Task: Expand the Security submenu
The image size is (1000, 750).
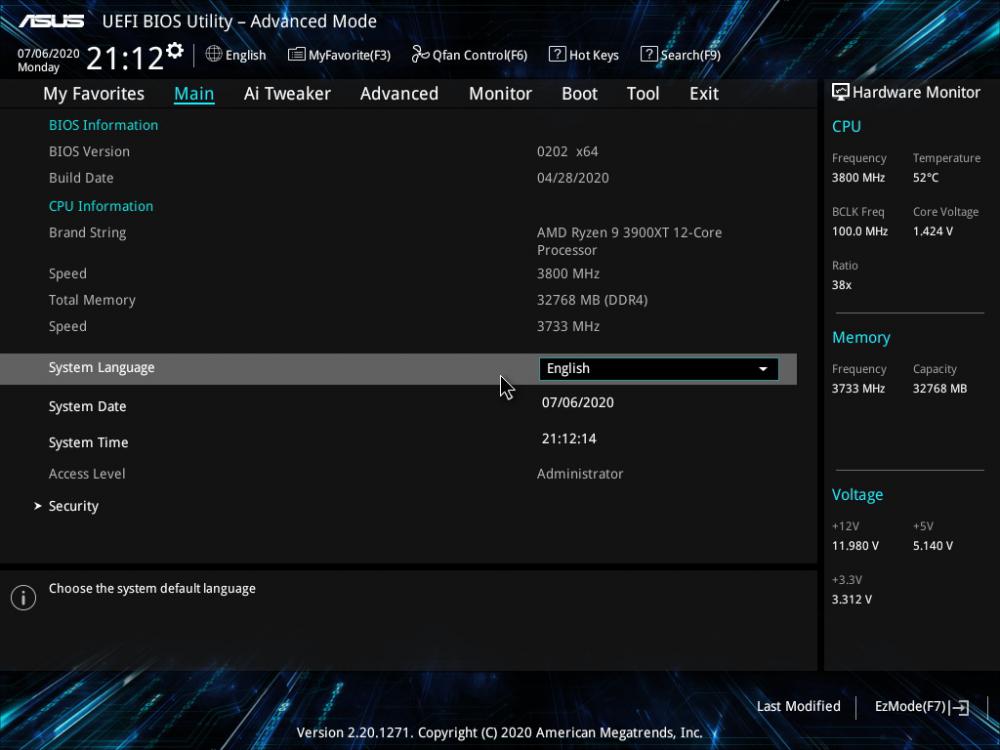Action: [73, 506]
